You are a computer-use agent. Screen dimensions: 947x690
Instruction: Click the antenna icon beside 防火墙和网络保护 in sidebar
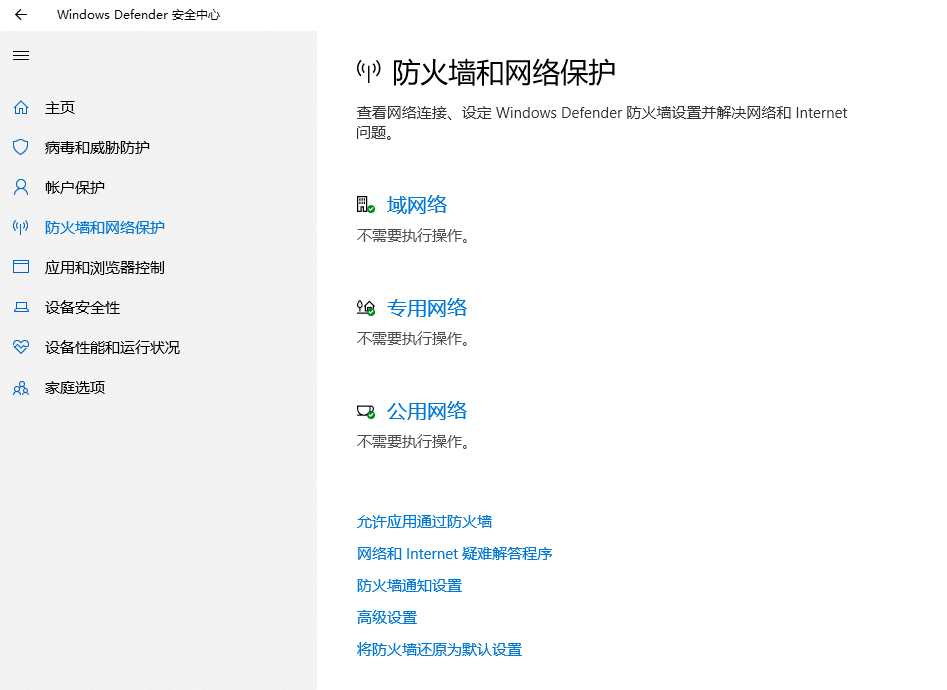click(21, 227)
